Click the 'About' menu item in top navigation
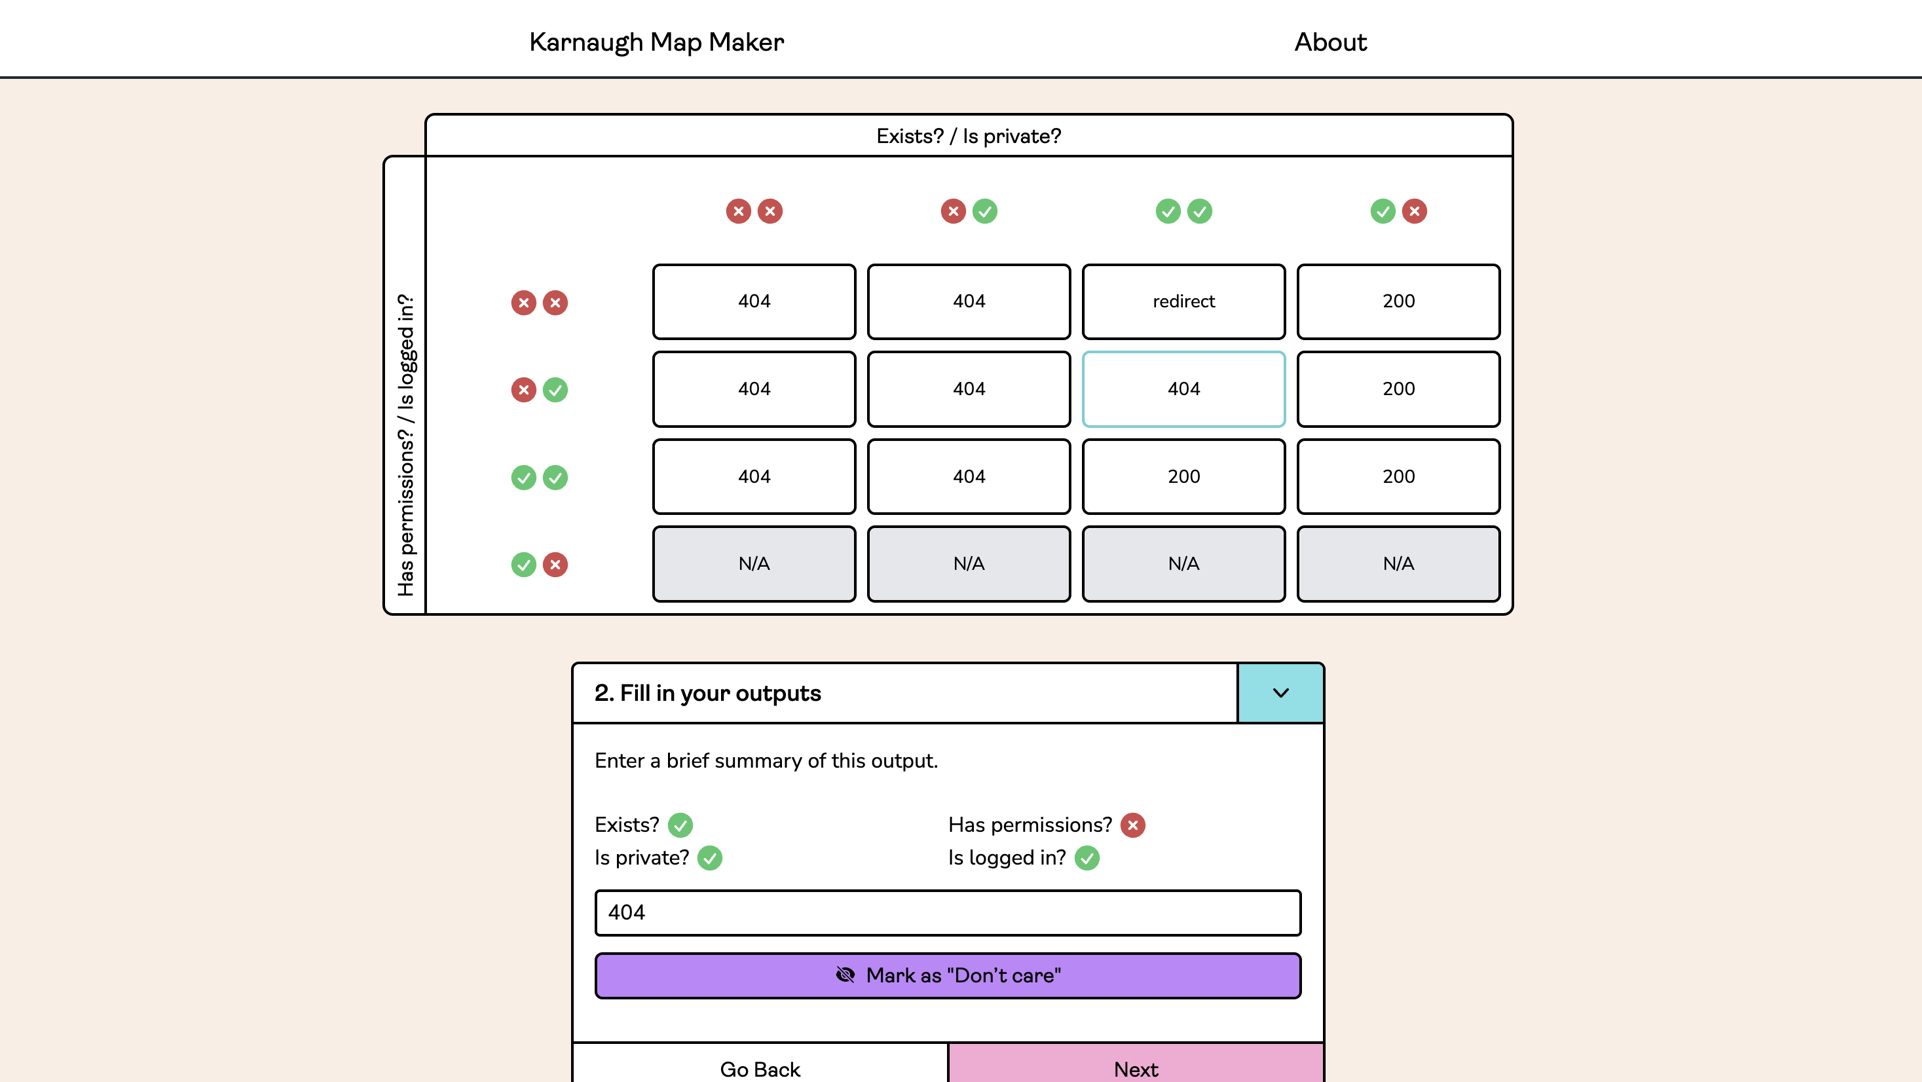 1331,41
